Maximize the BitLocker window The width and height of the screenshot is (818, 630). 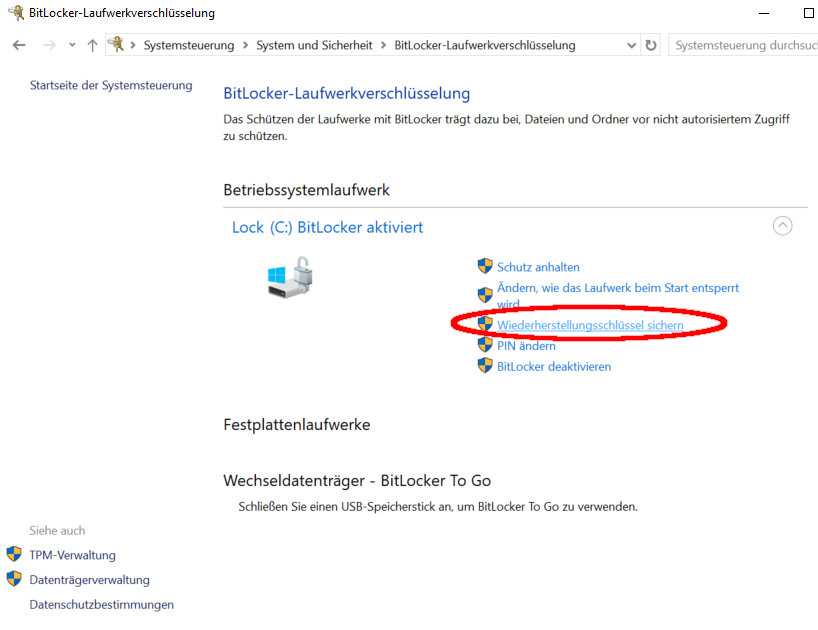tap(809, 13)
